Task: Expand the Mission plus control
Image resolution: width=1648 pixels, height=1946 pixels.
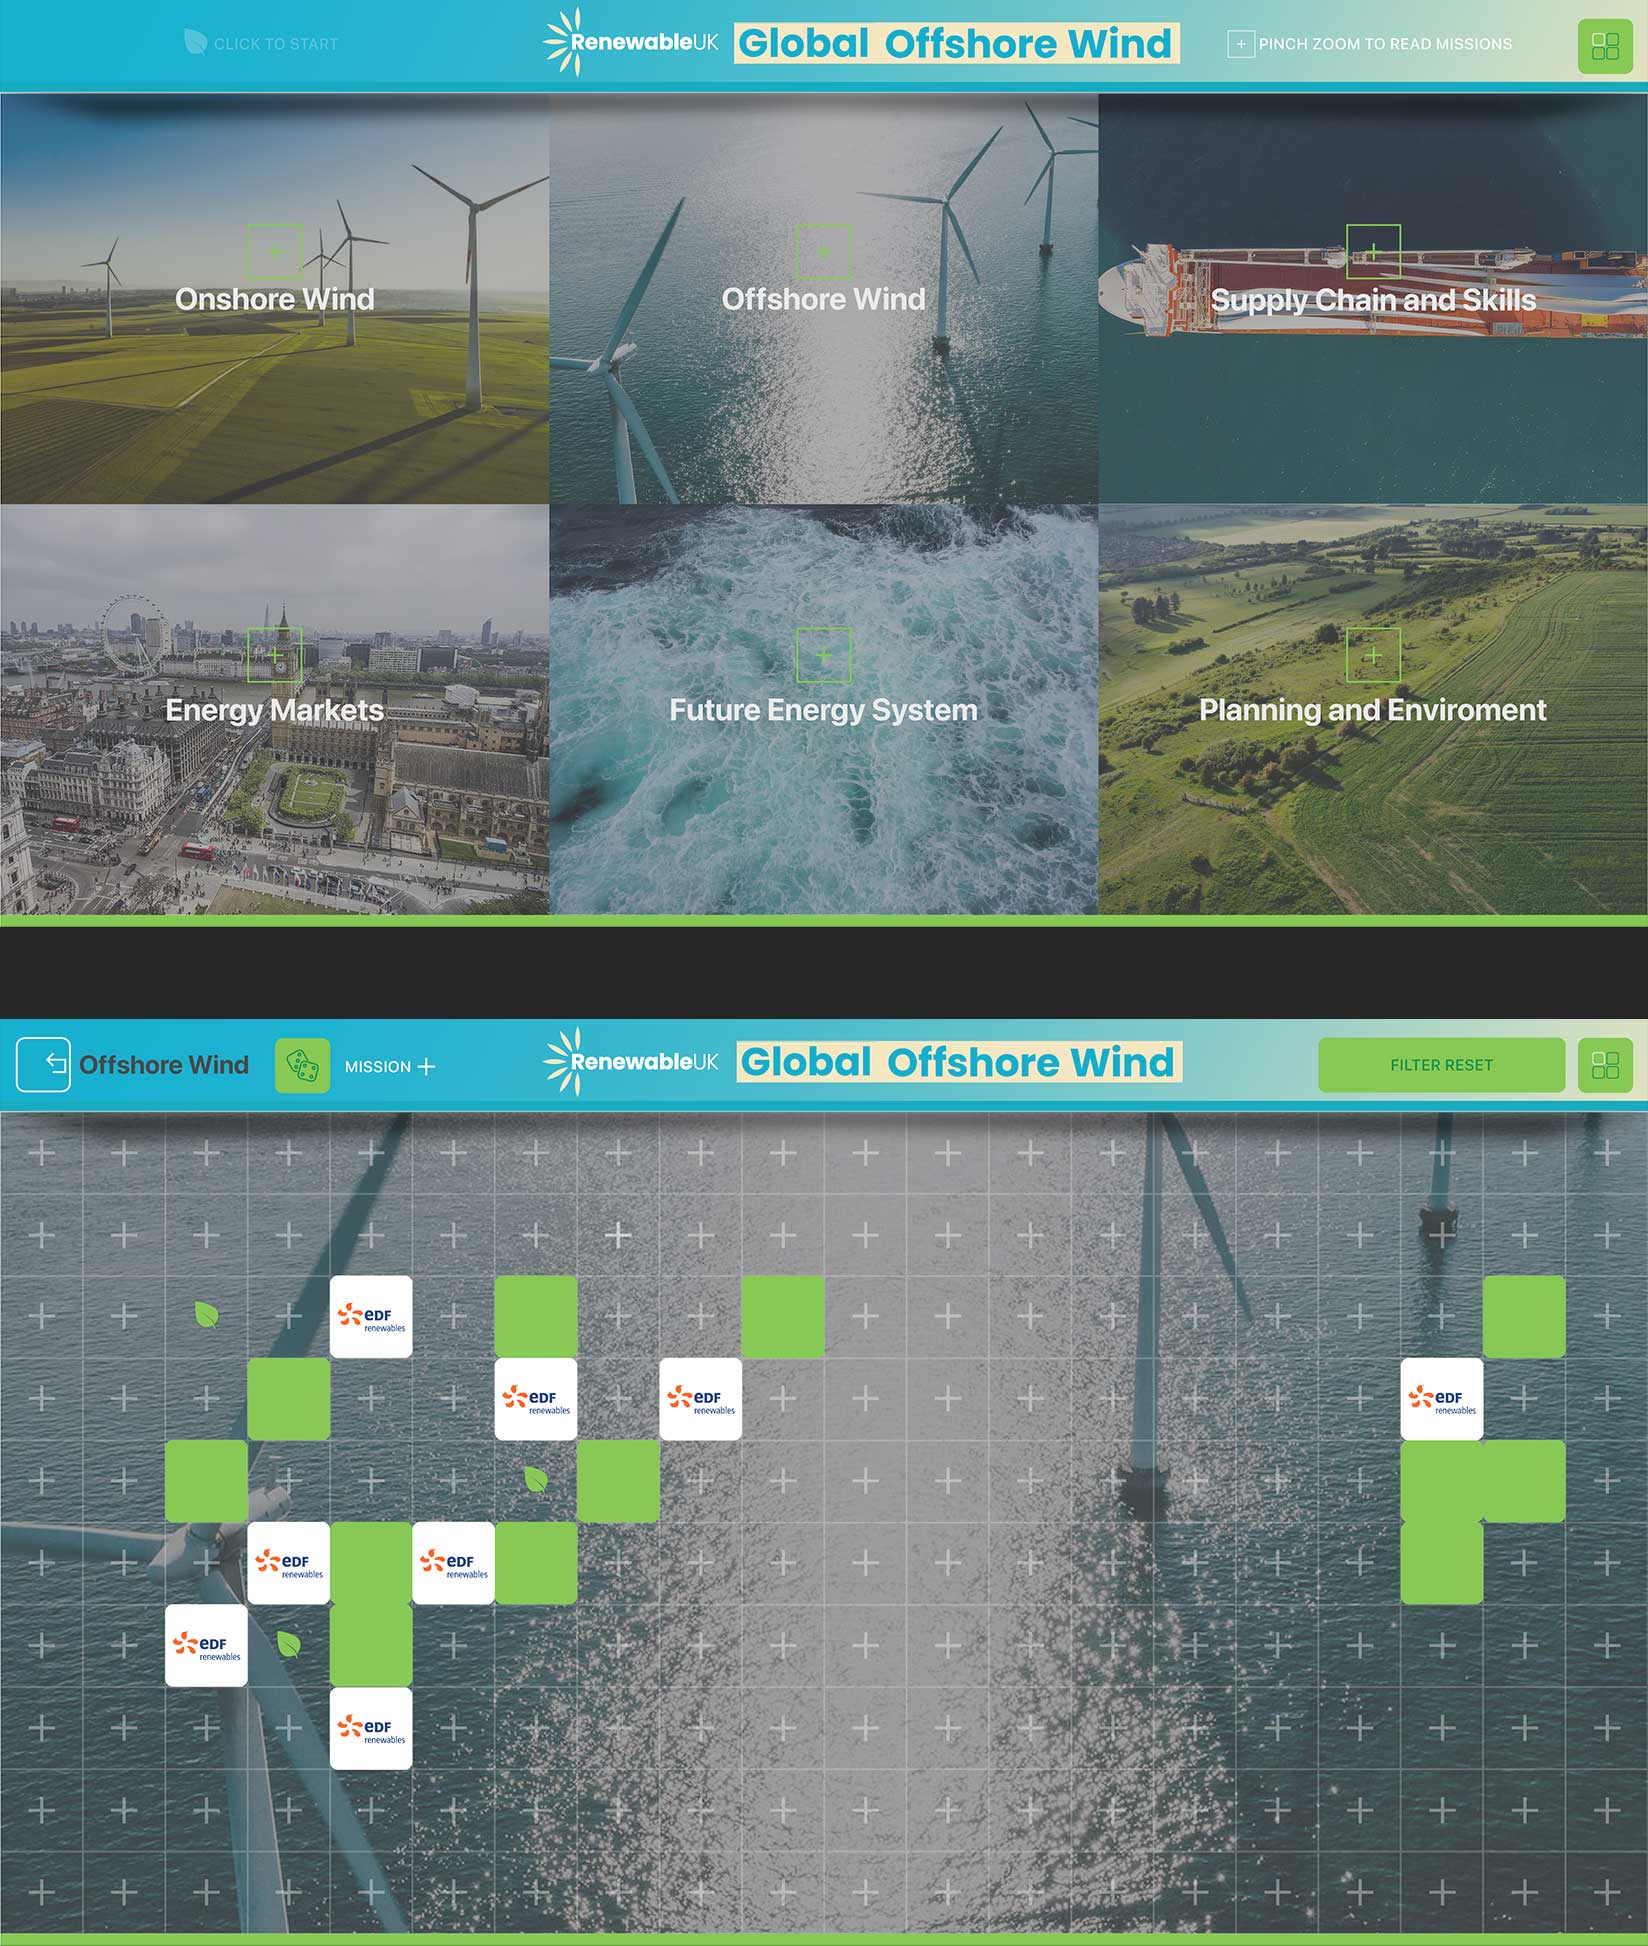Action: pos(427,1067)
